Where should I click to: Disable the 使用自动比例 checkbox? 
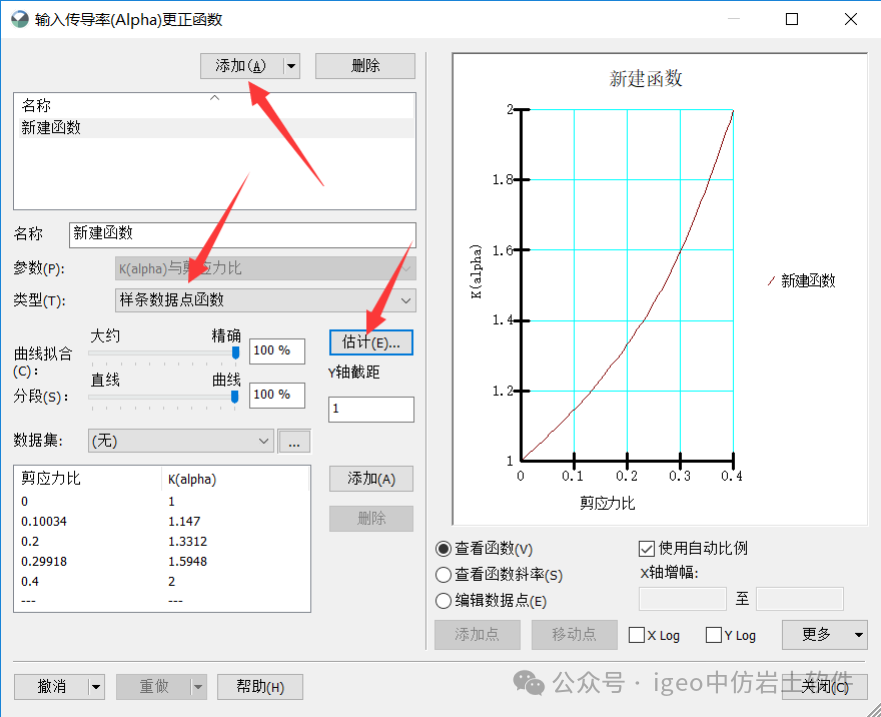click(x=645, y=547)
